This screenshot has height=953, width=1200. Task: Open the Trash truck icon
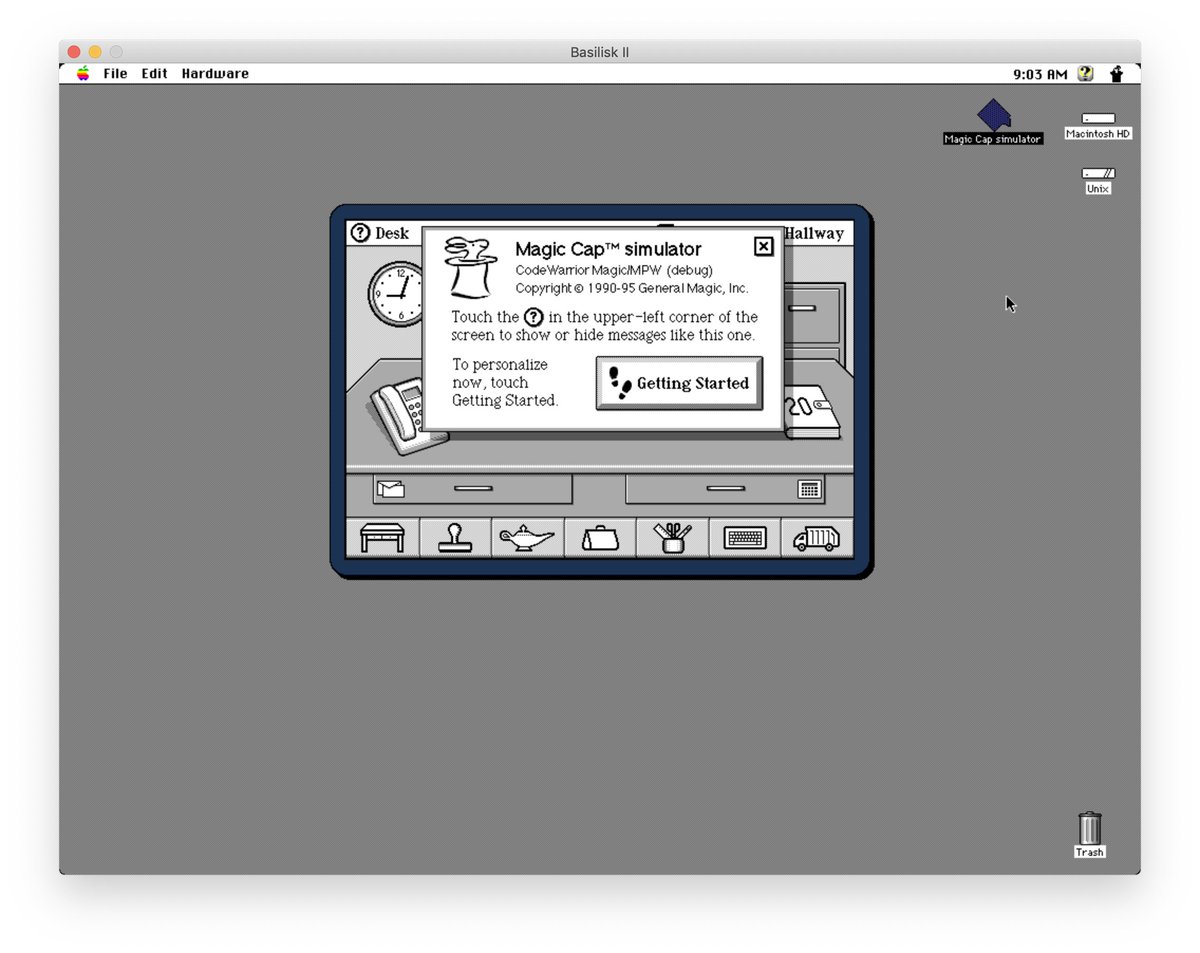817,538
